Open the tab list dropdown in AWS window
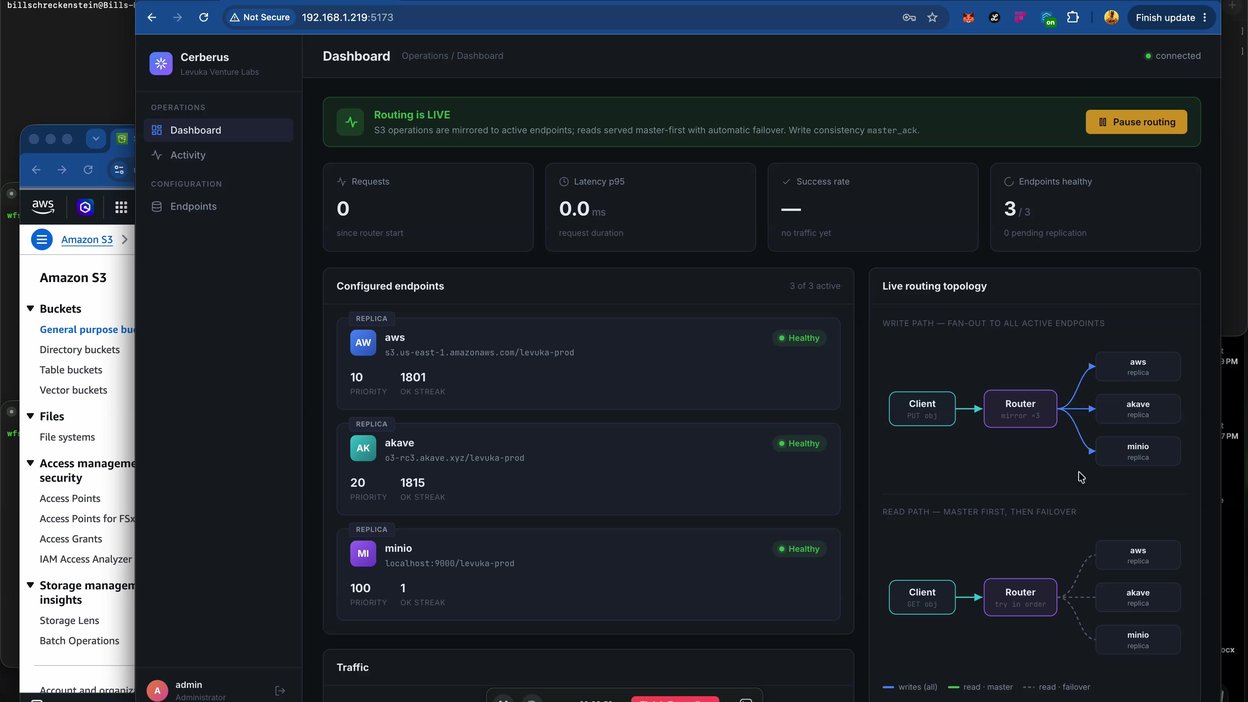1248x702 pixels. click(95, 139)
